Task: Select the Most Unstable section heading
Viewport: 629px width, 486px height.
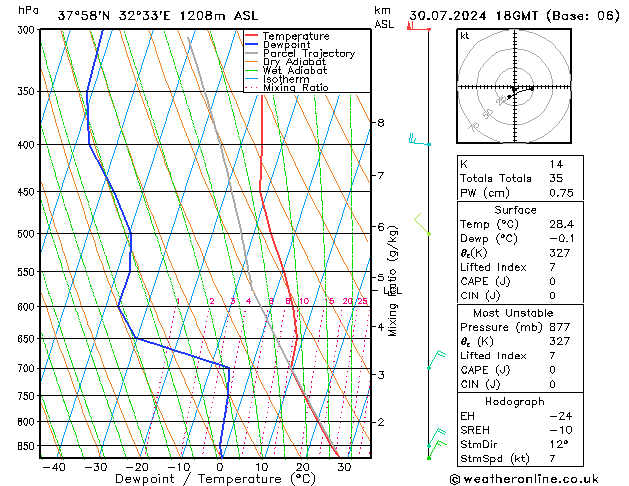Action: tap(515, 312)
